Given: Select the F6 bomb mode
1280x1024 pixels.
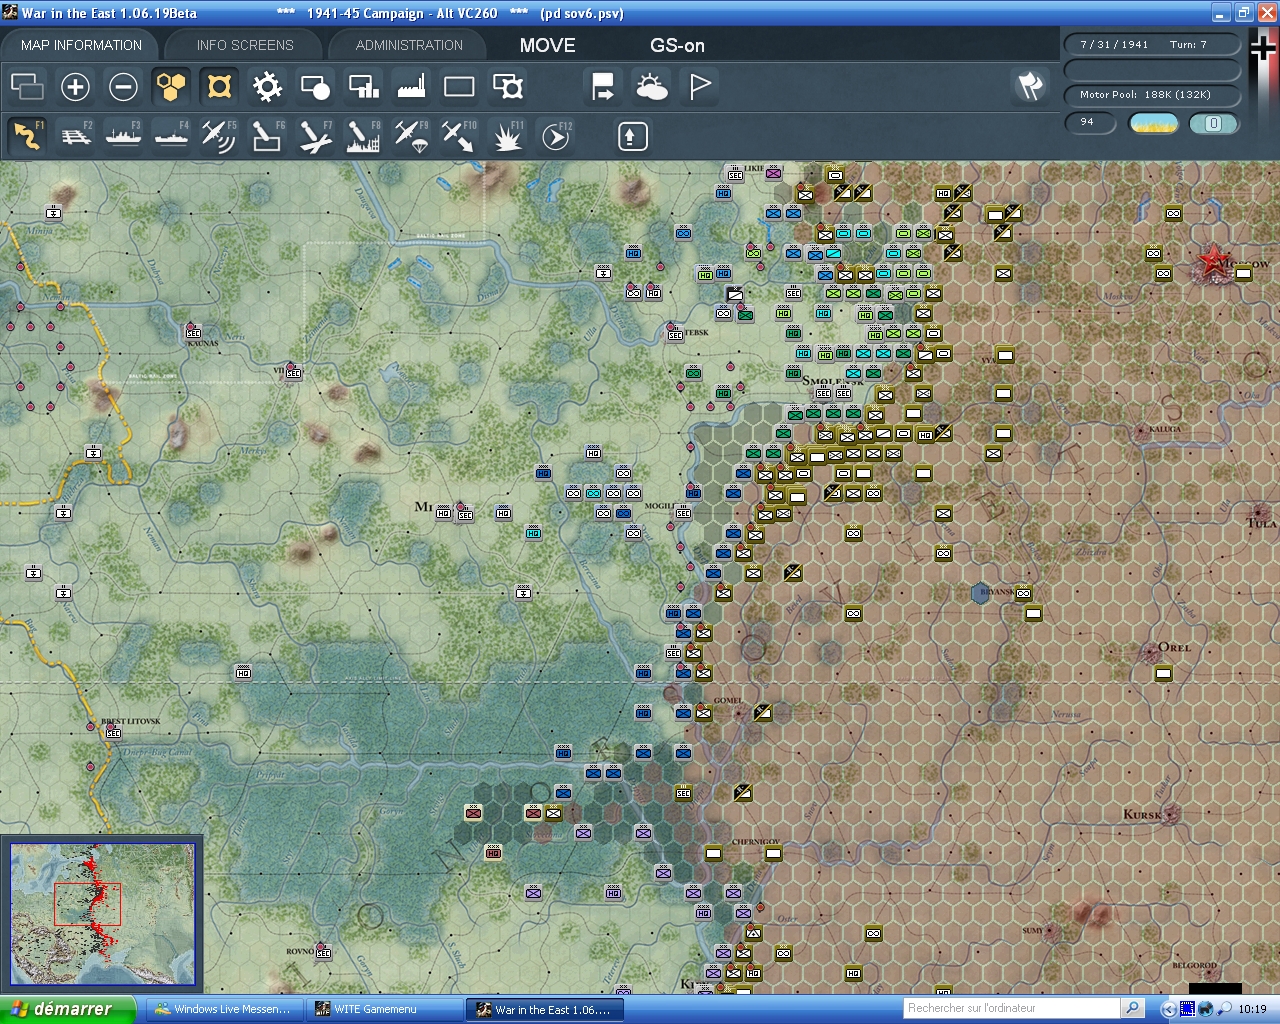Looking at the screenshot, I should (267, 136).
